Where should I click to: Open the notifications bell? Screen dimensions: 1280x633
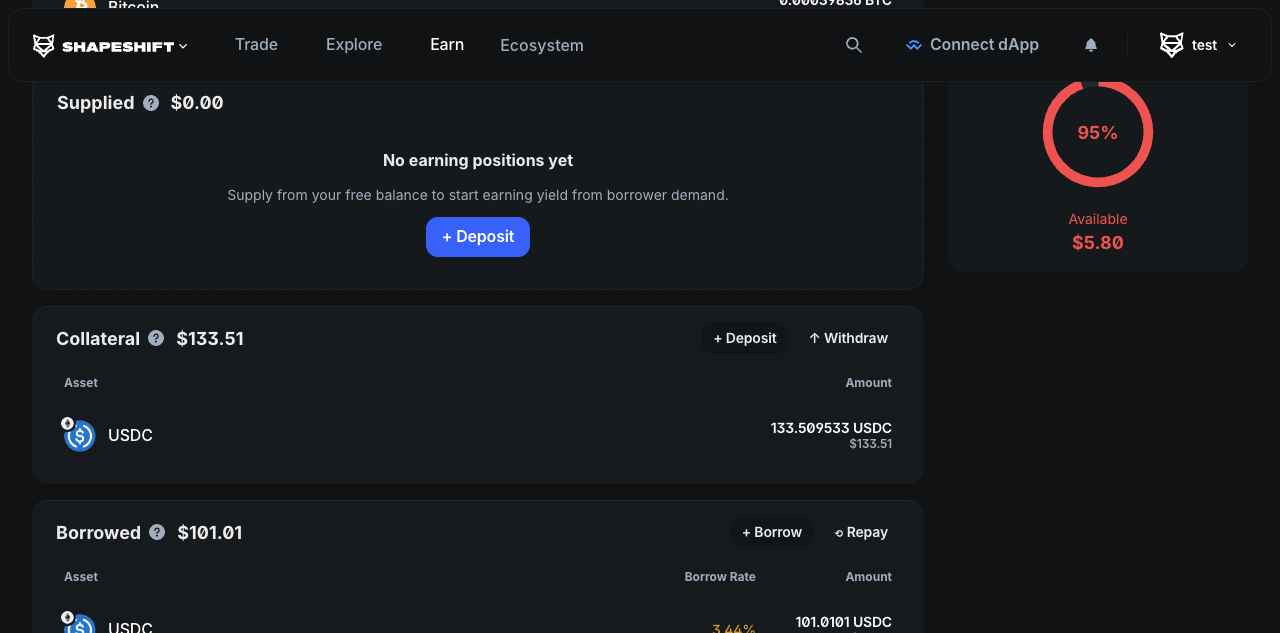tap(1091, 45)
